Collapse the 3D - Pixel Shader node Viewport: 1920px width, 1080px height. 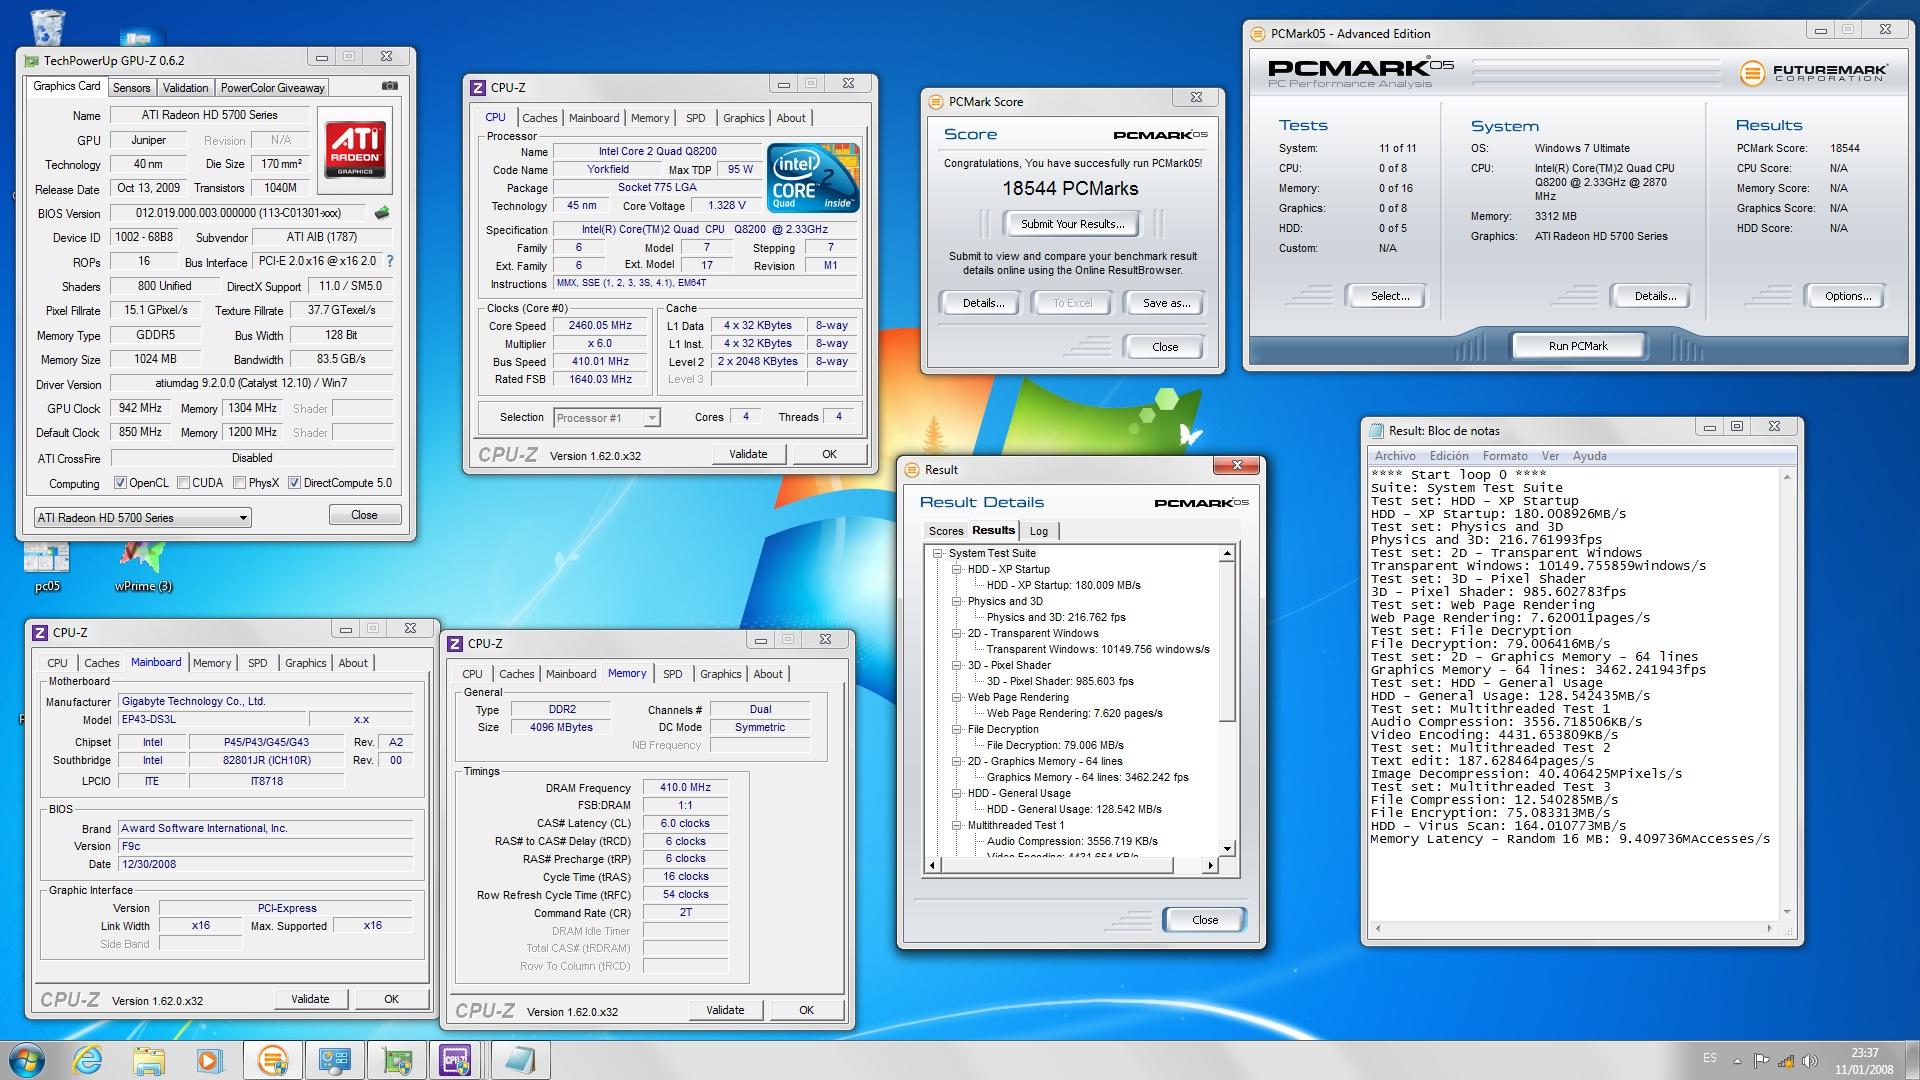(957, 665)
